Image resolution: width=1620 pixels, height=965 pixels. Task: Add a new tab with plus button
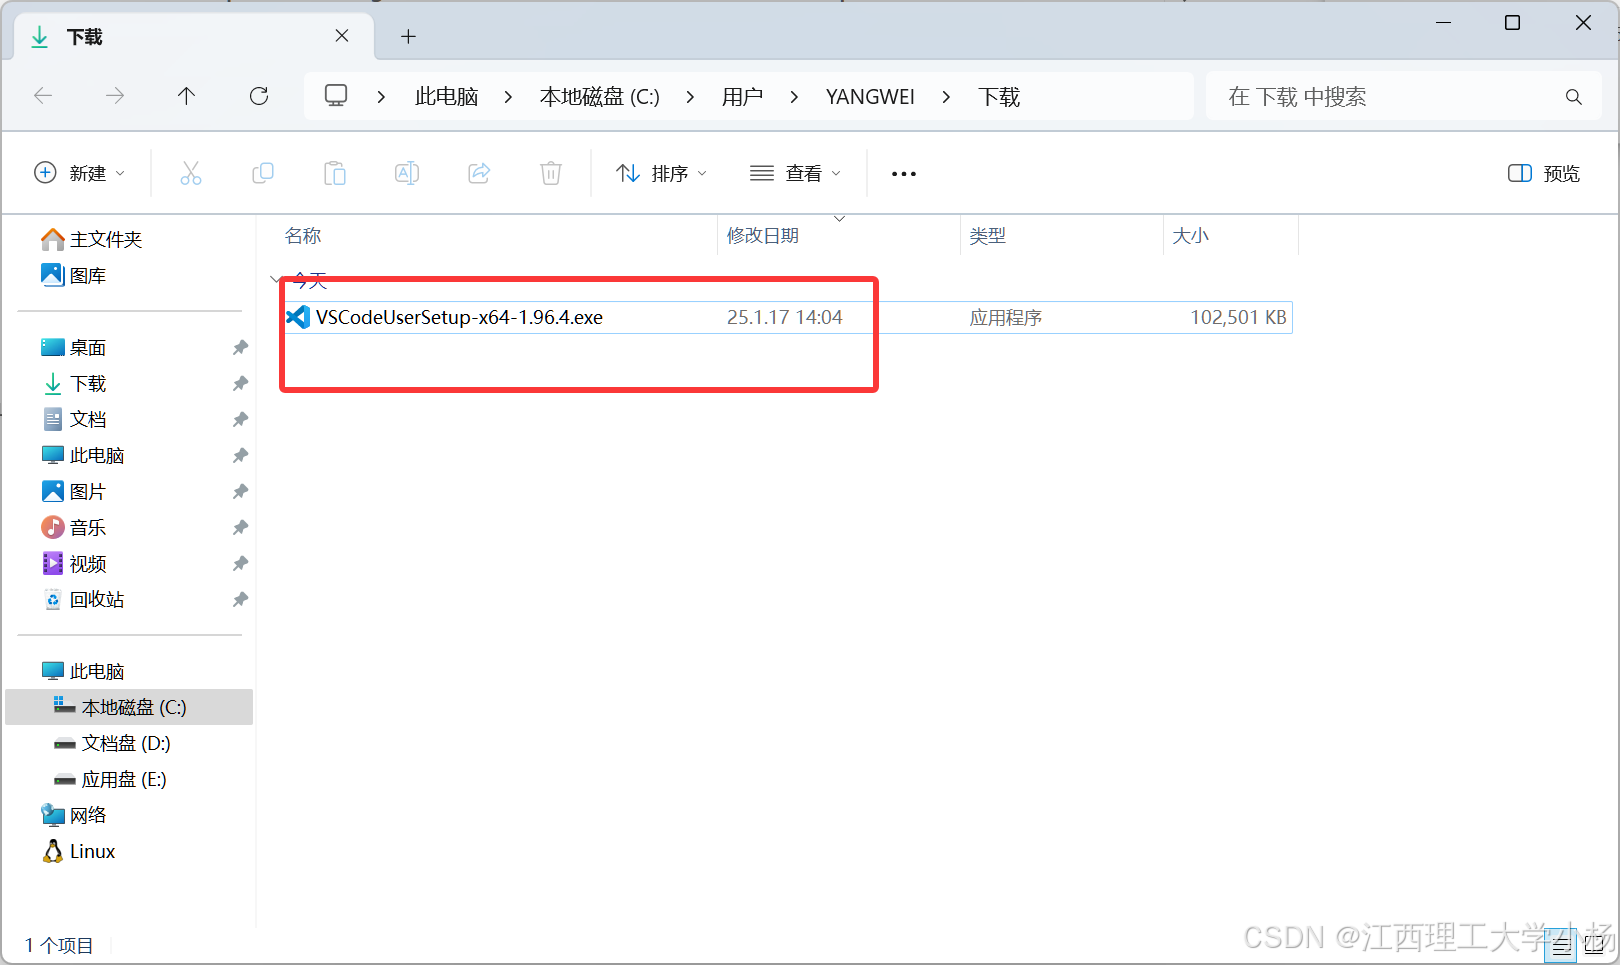(408, 37)
